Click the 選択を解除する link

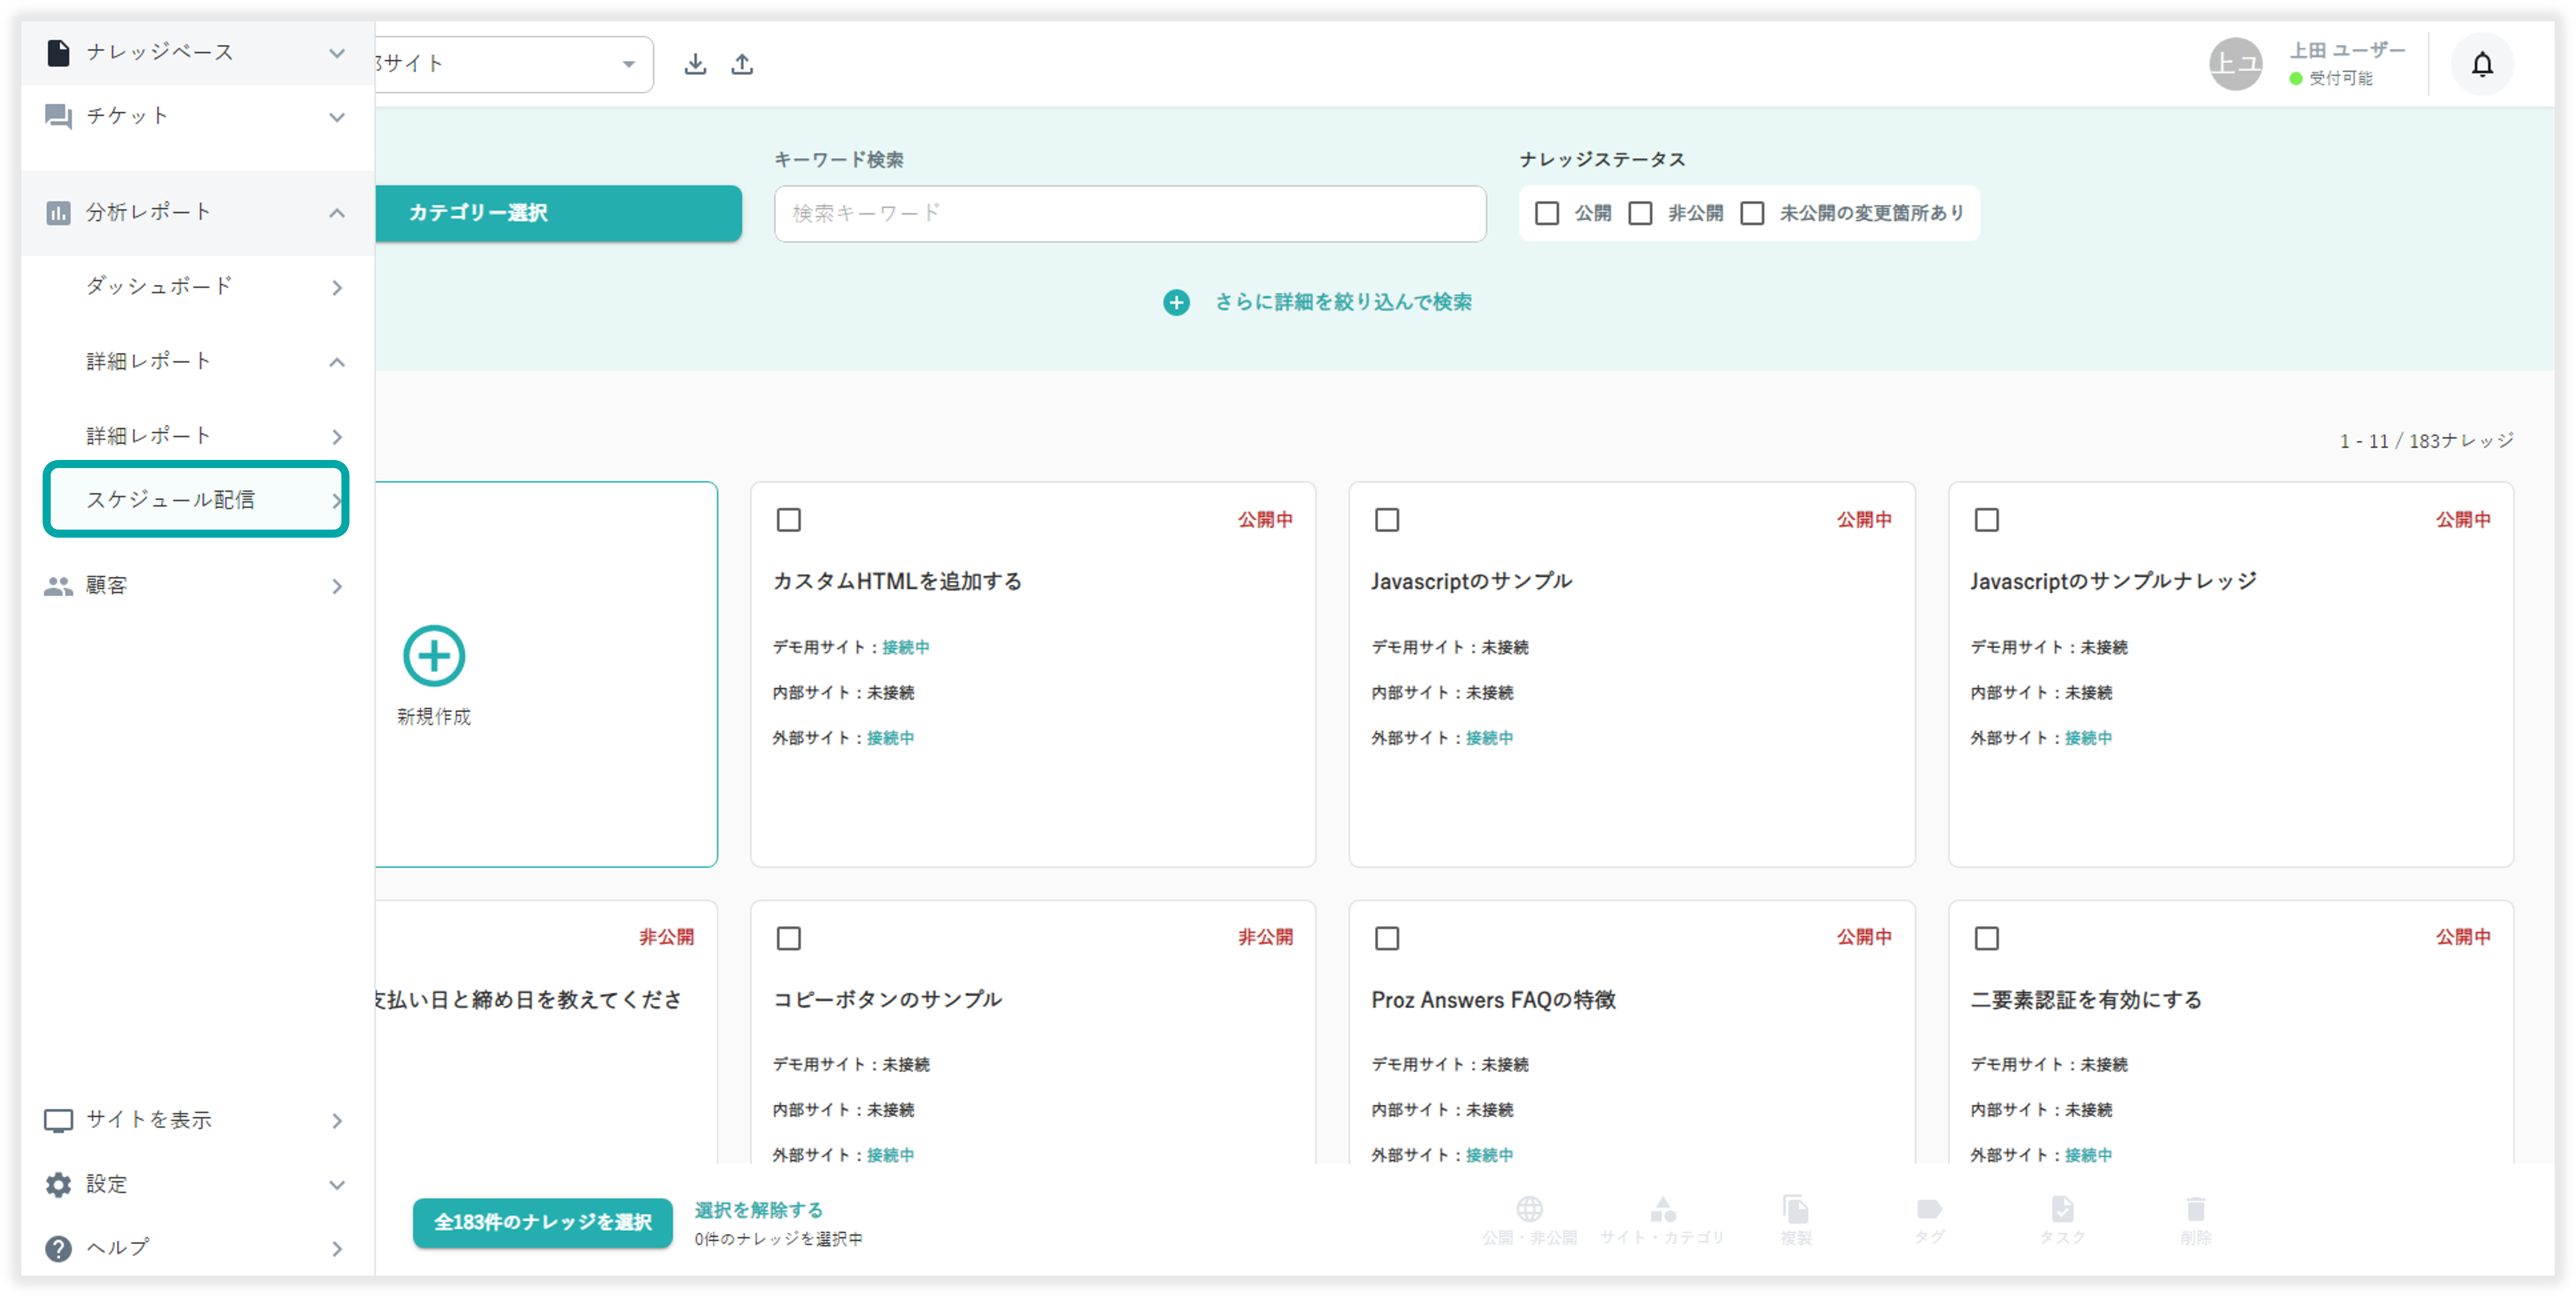point(758,1210)
